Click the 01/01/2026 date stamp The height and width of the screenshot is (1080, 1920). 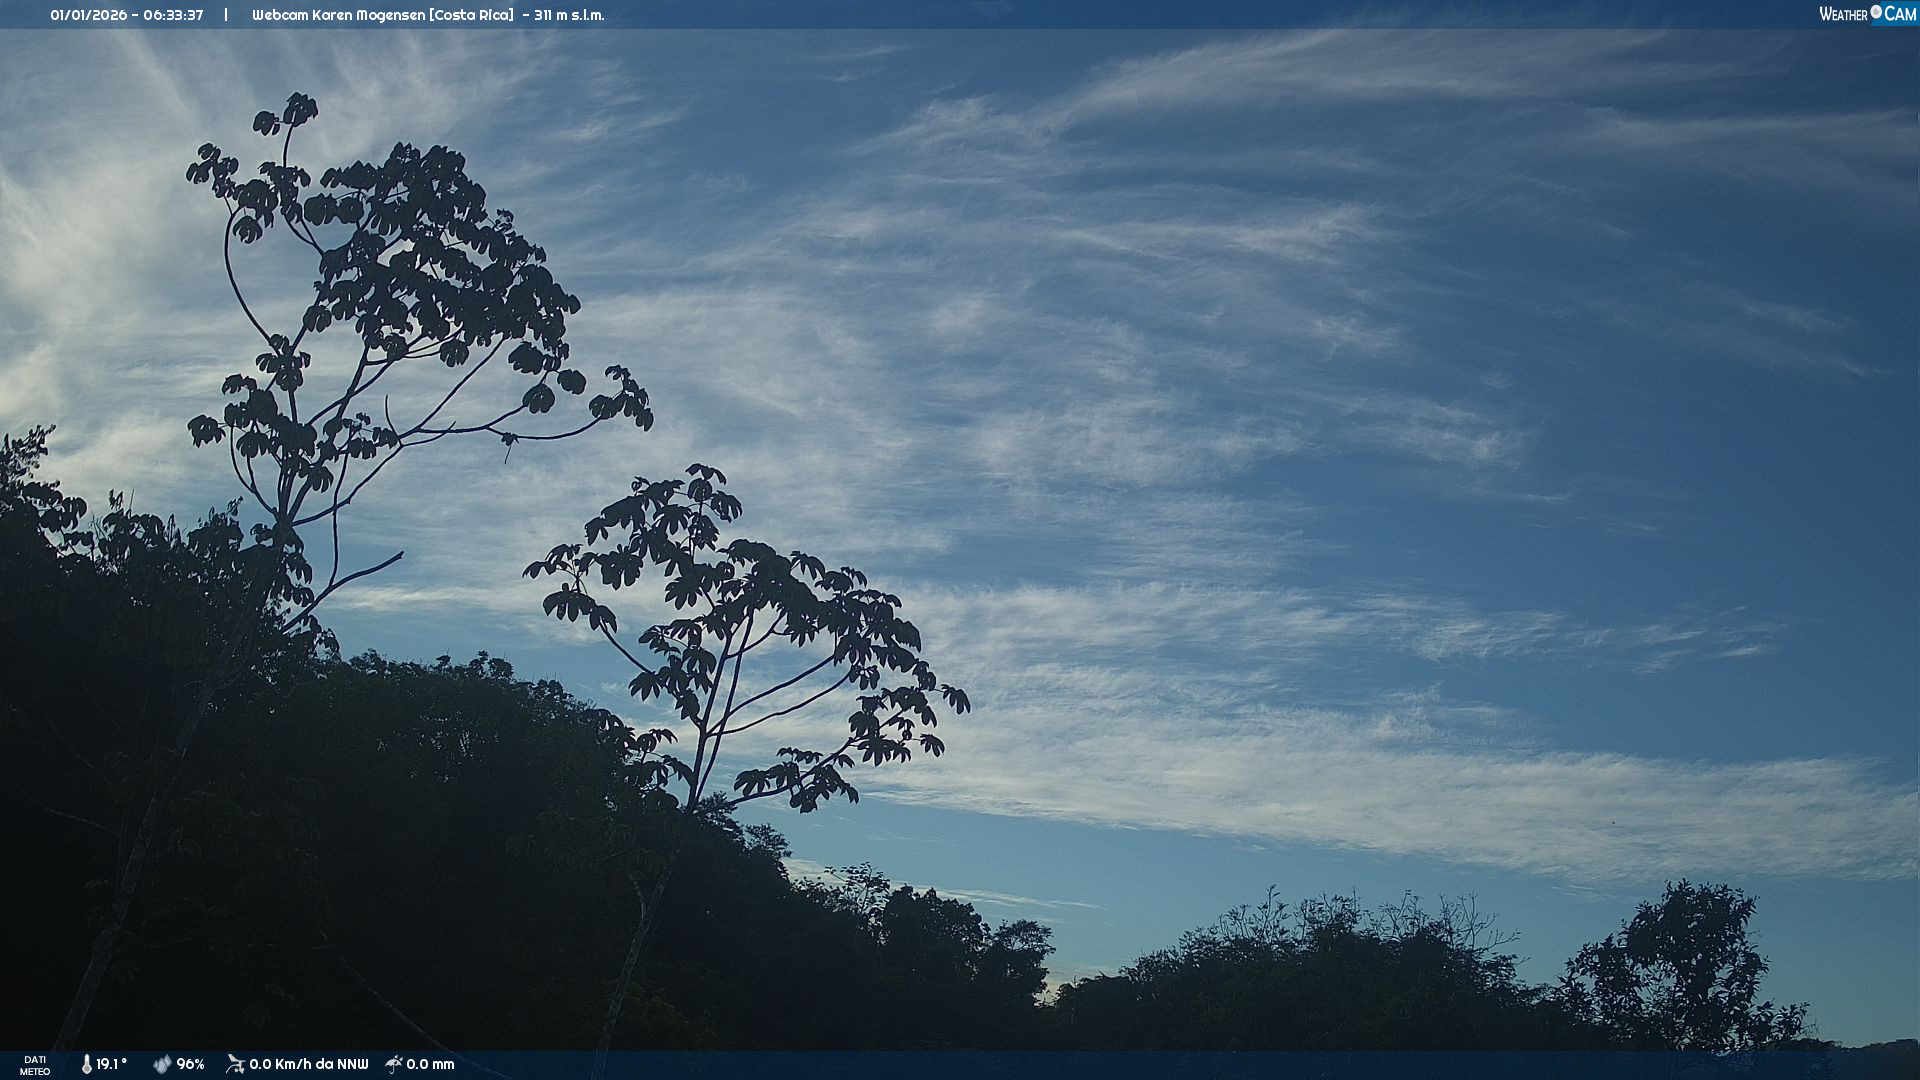[x=86, y=15]
